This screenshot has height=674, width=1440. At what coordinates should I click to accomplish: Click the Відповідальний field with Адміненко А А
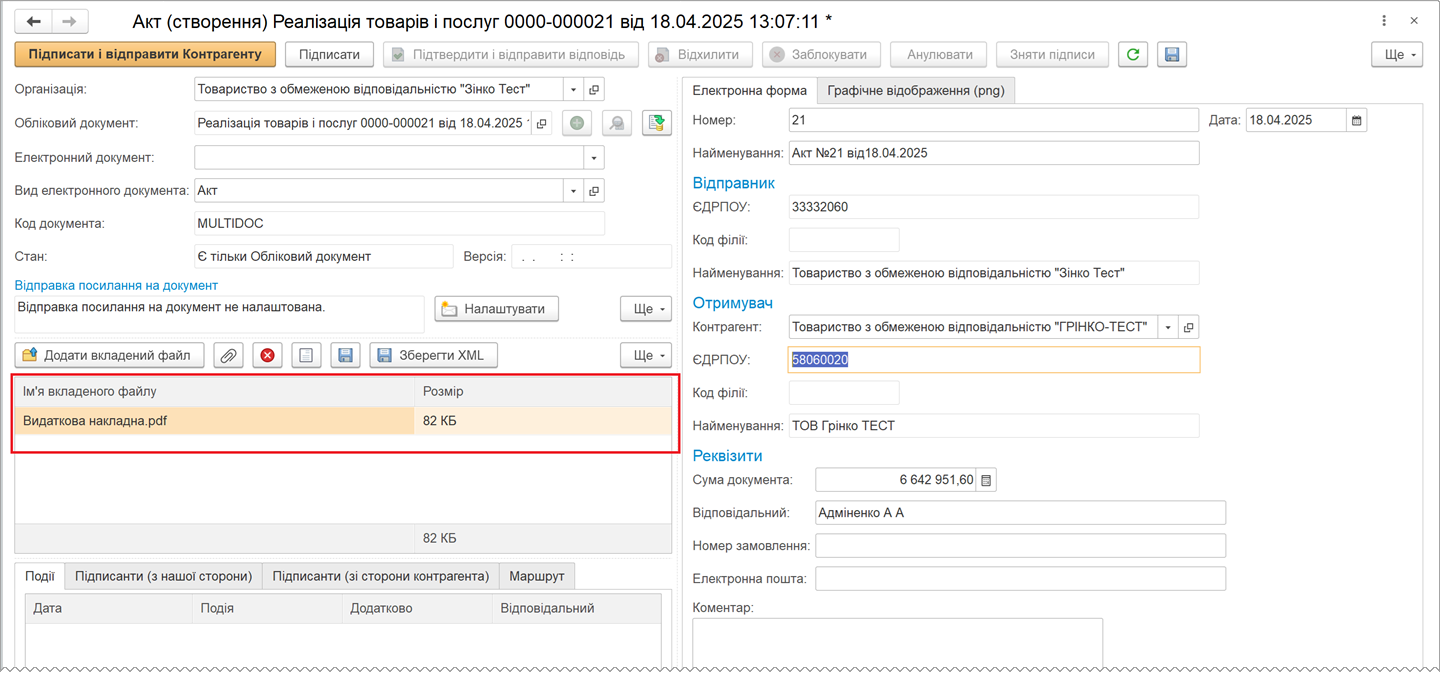[1020, 512]
